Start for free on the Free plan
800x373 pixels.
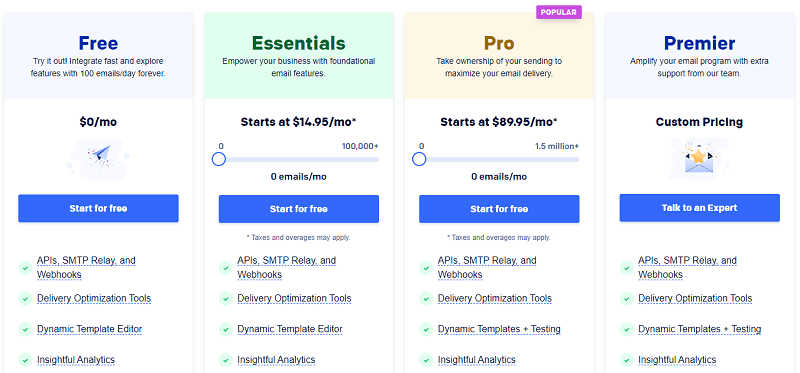[x=98, y=208]
